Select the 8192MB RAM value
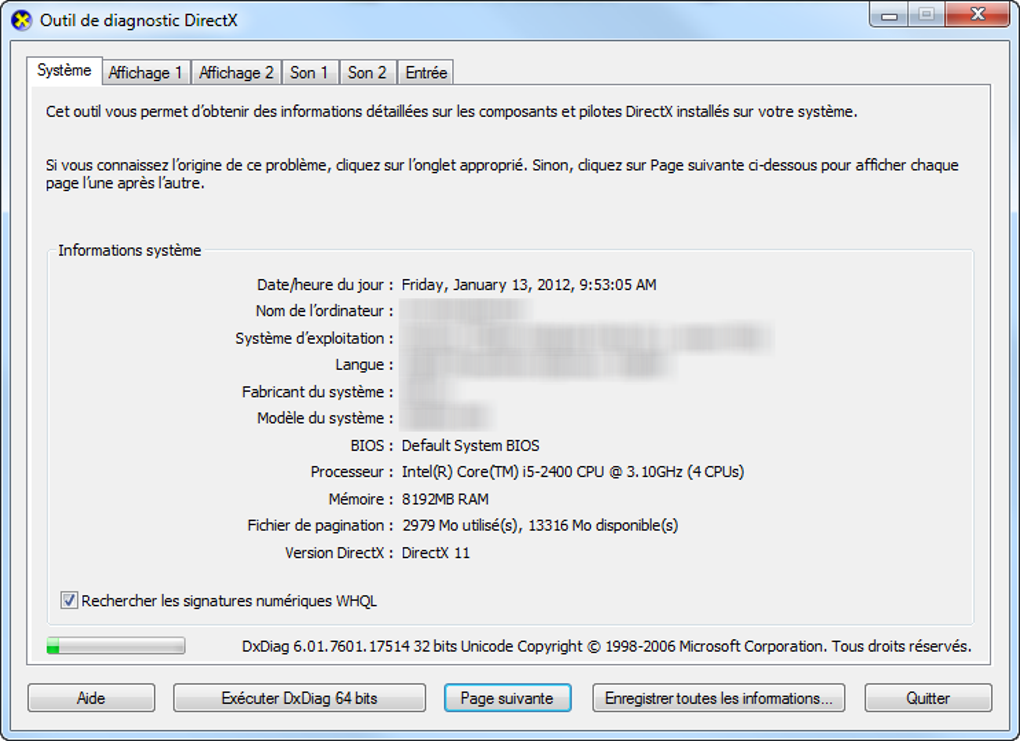 [445, 499]
